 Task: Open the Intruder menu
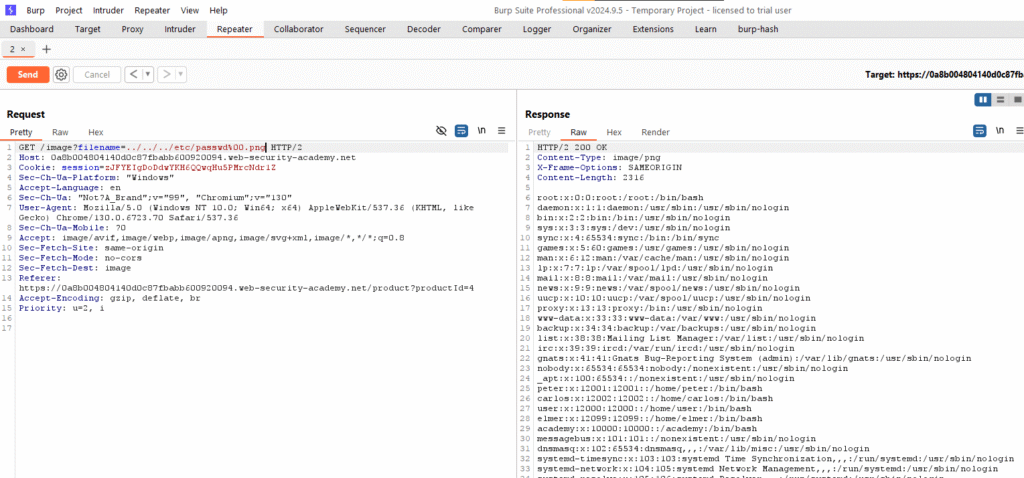click(108, 10)
